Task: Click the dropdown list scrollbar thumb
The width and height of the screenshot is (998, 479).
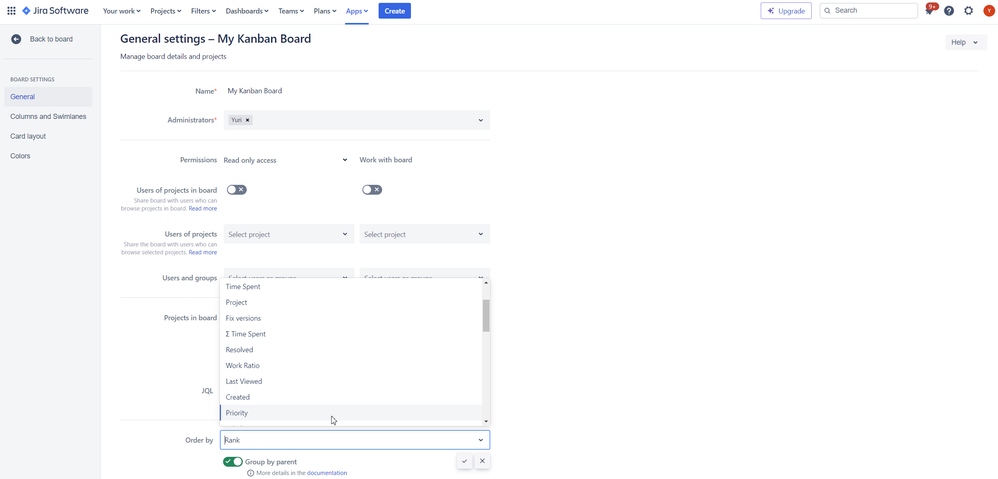Action: click(486, 316)
